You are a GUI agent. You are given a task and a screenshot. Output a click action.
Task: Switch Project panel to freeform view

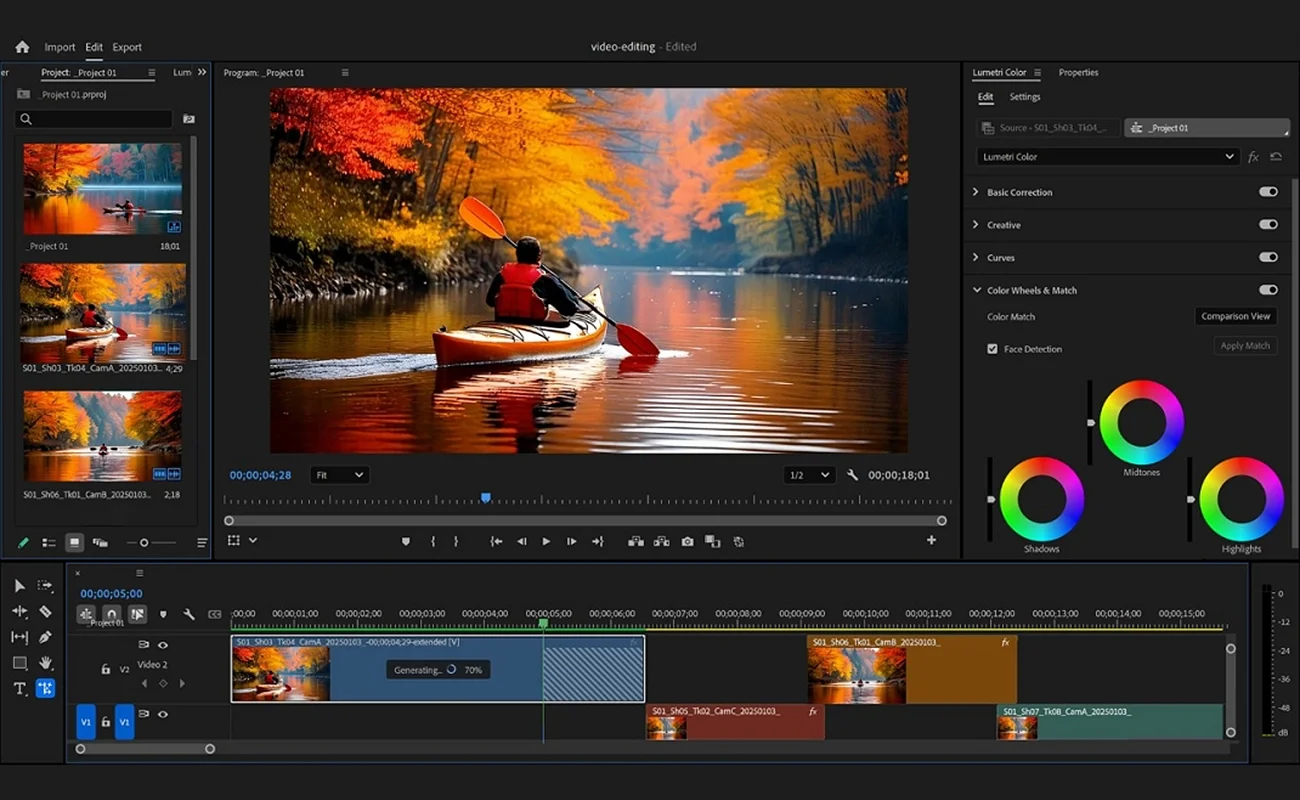coord(100,543)
